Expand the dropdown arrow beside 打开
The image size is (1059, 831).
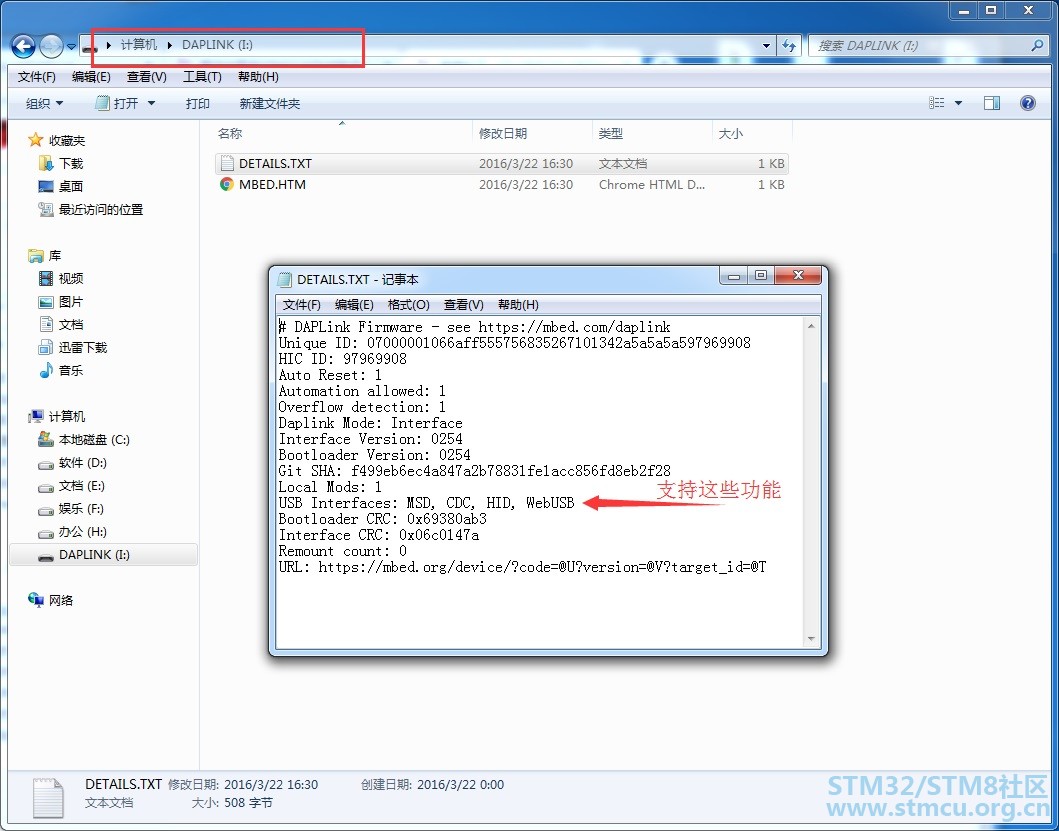pyautogui.click(x=151, y=103)
